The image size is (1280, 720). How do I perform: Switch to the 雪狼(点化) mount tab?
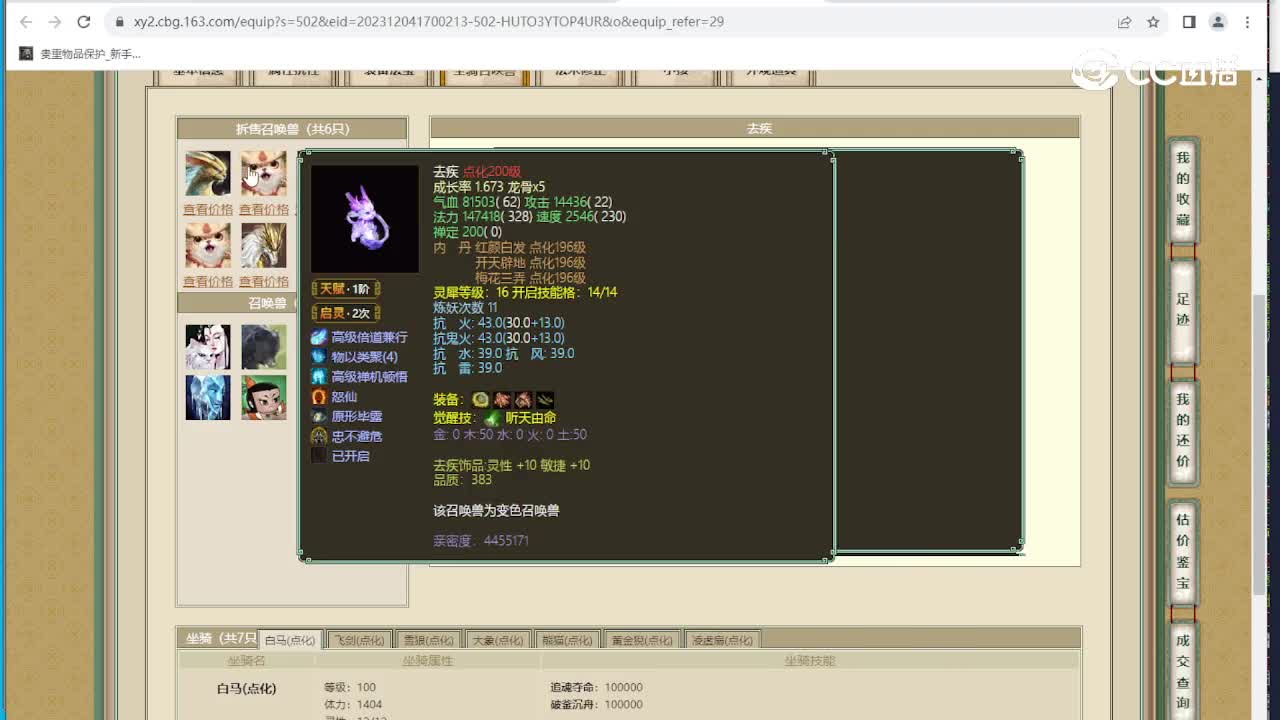(428, 640)
